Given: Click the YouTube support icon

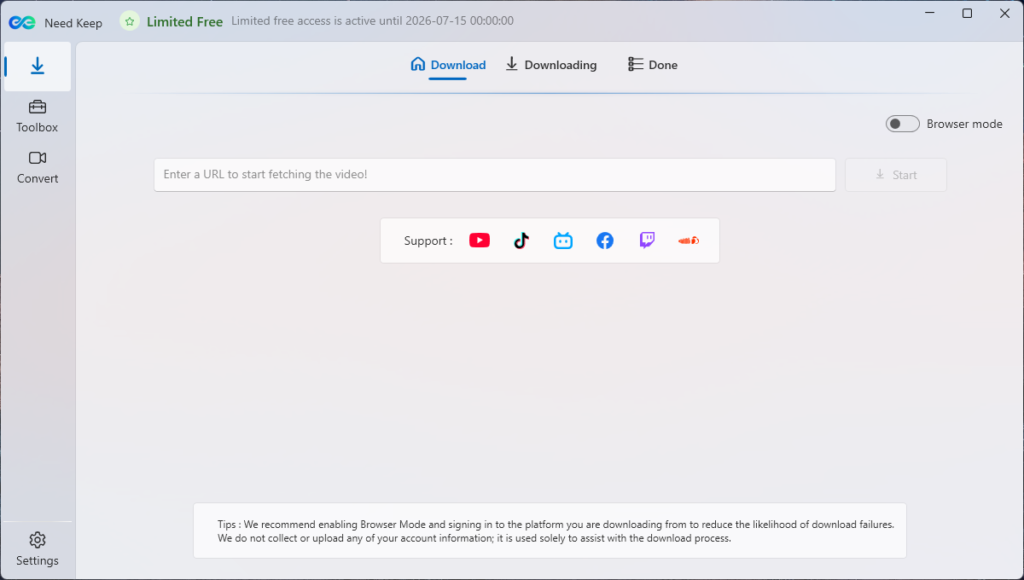Looking at the screenshot, I should tap(479, 240).
